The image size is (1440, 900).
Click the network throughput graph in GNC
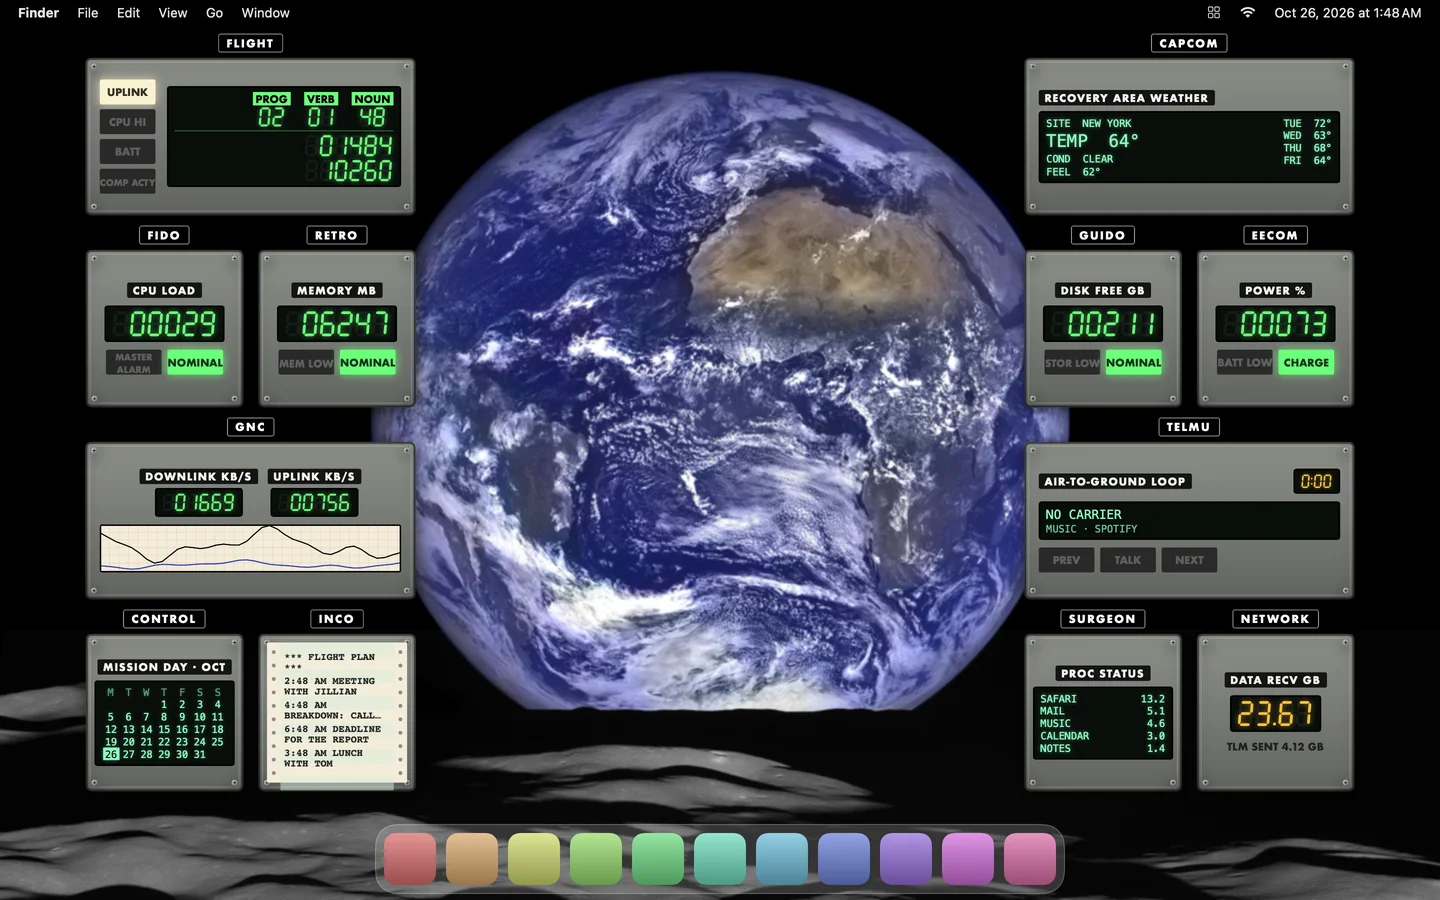point(250,548)
